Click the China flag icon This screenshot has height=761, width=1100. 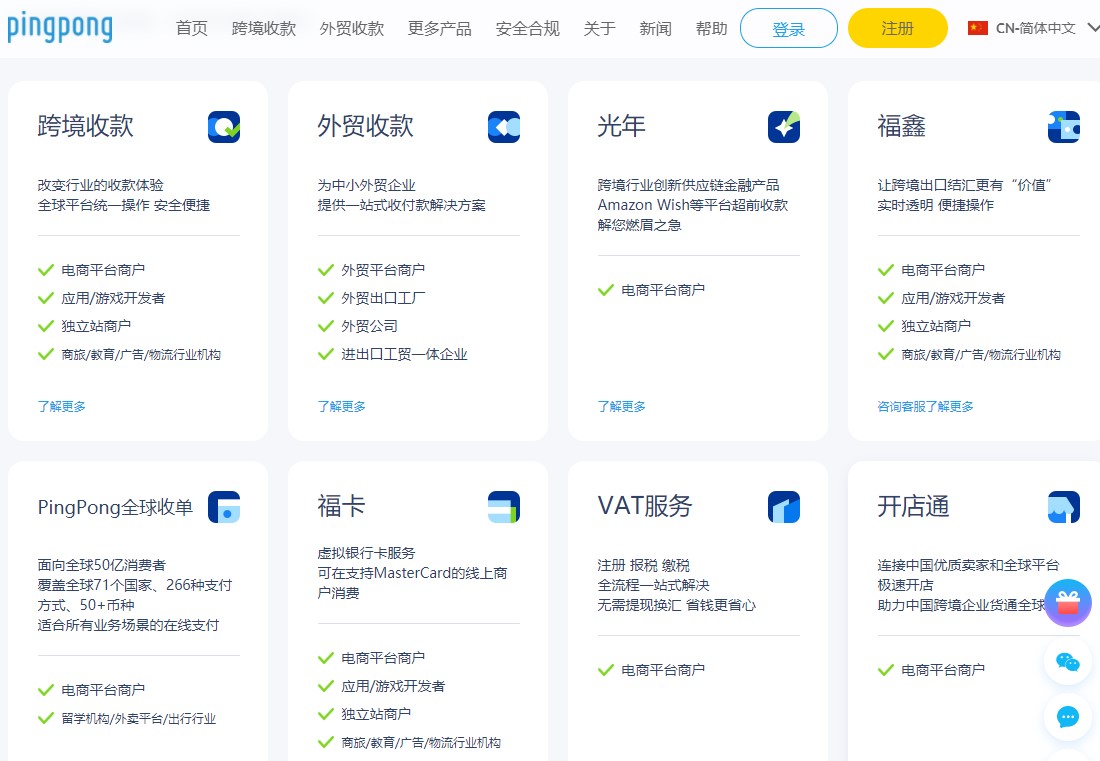(x=977, y=28)
